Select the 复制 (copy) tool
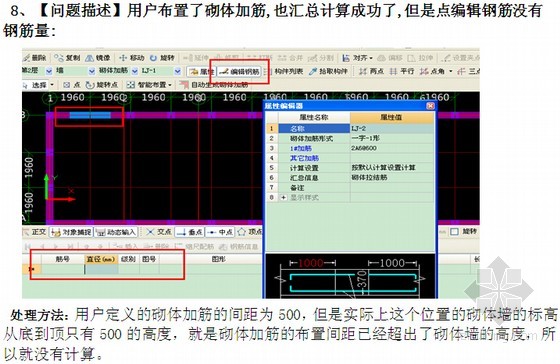 coord(67,58)
